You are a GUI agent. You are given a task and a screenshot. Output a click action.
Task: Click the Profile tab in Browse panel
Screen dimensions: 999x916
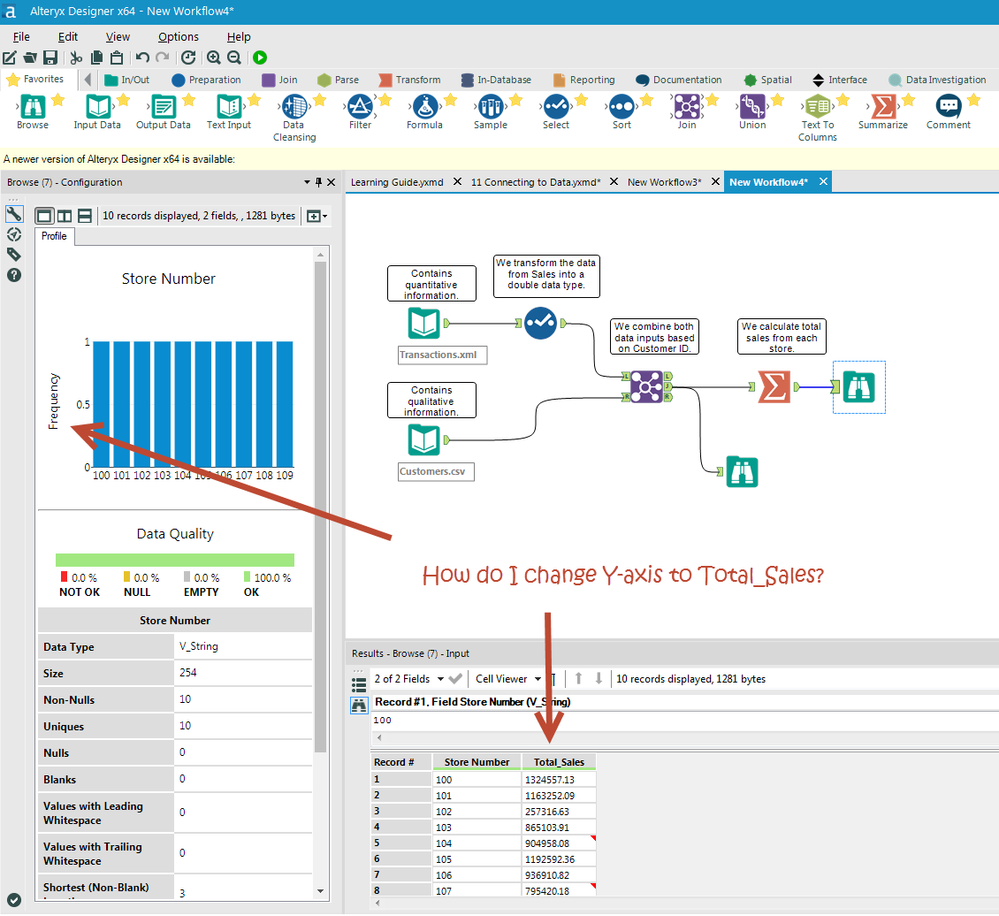point(54,236)
